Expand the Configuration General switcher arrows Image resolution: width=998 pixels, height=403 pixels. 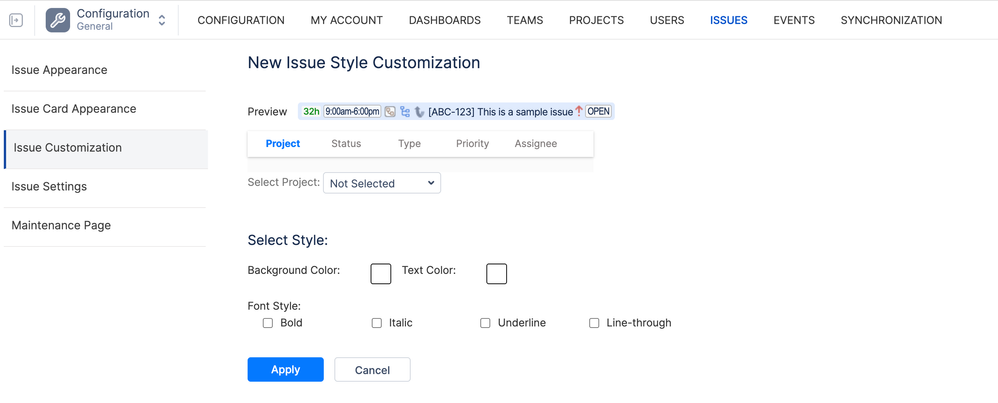(162, 20)
